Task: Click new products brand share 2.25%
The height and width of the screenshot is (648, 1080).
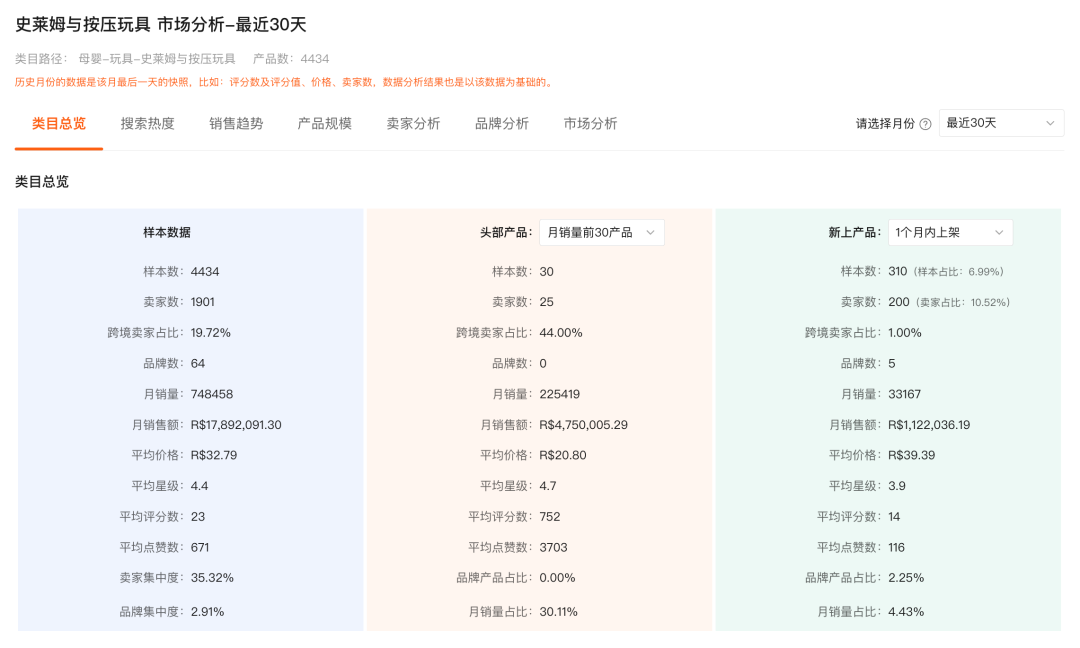Action: (x=906, y=578)
